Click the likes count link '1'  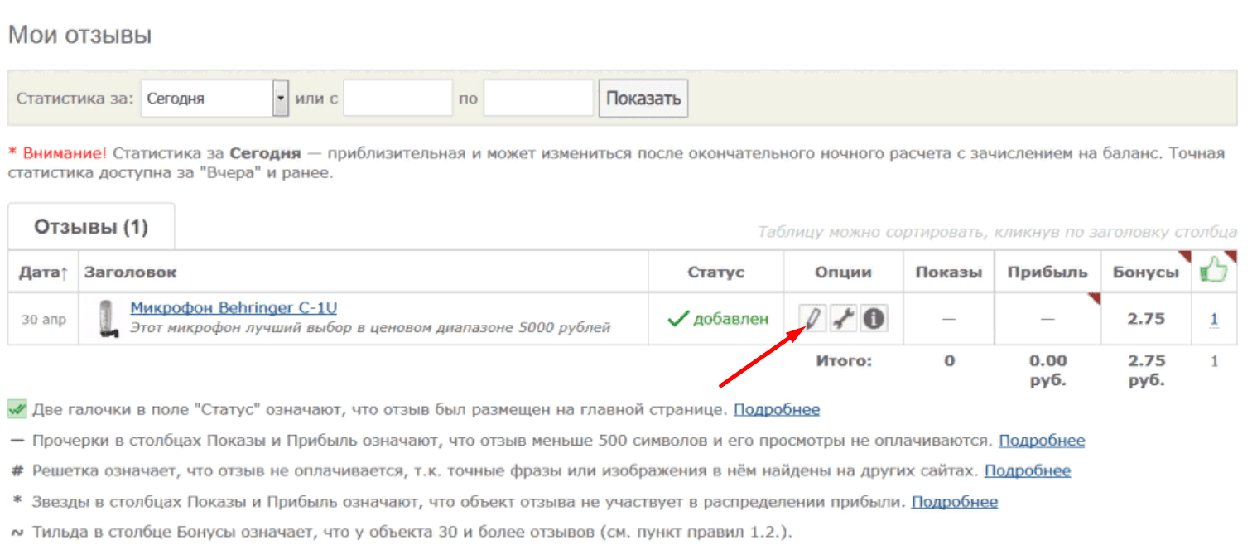[1214, 319]
